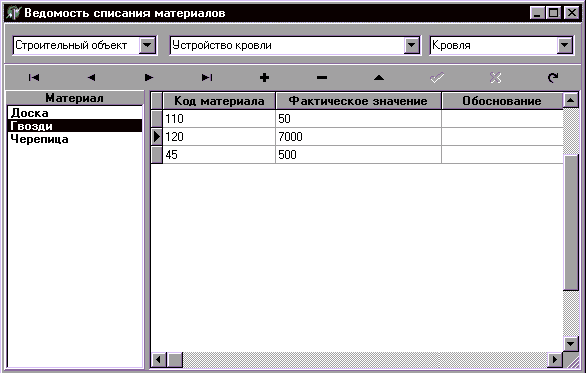
Task: Insert a new record with the plus button
Action: pos(264,78)
